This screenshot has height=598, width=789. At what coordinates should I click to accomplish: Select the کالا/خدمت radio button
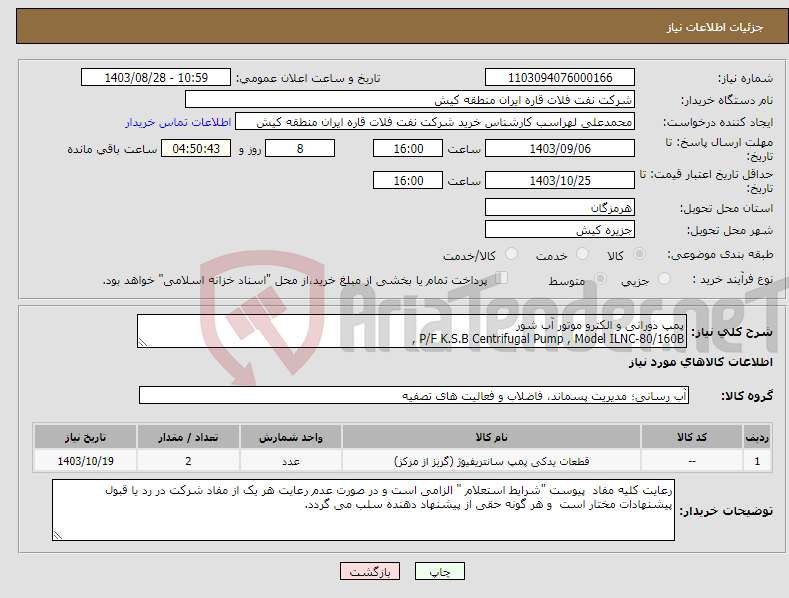click(x=511, y=254)
